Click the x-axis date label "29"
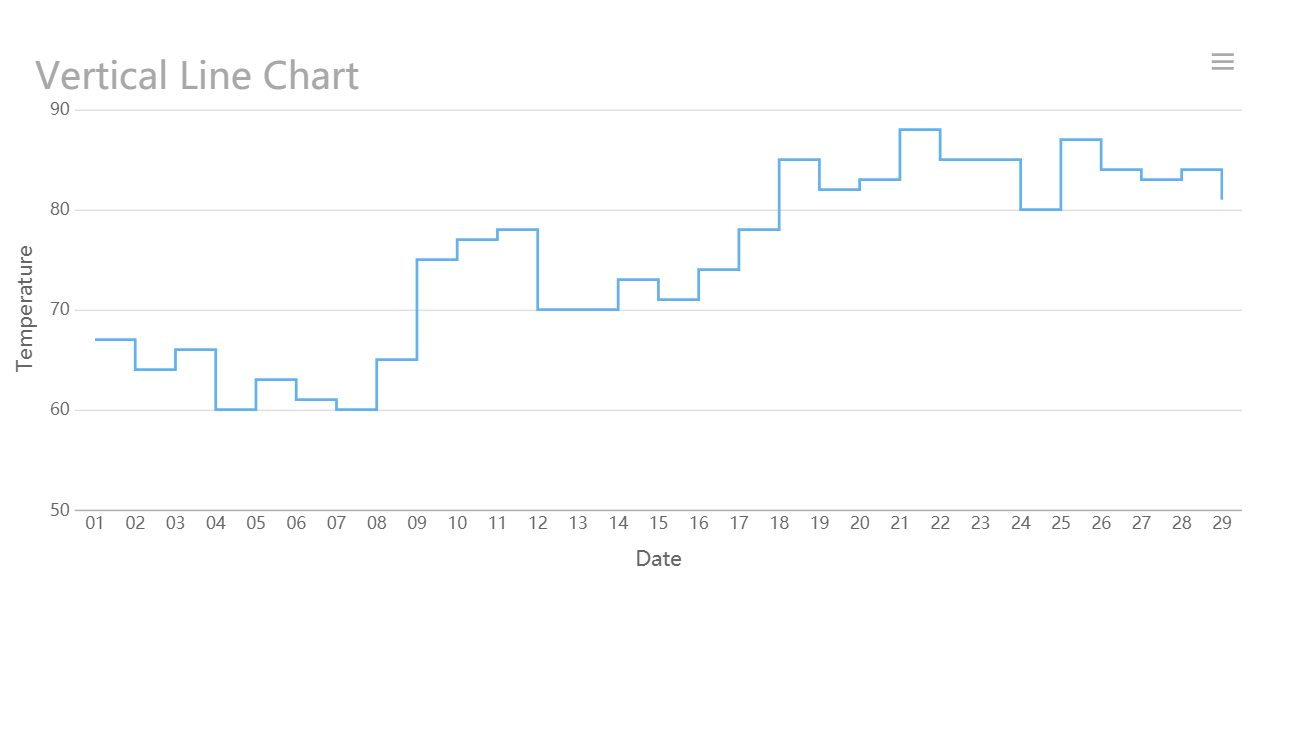Image resolution: width=1290 pixels, height=745 pixels. point(1221,523)
